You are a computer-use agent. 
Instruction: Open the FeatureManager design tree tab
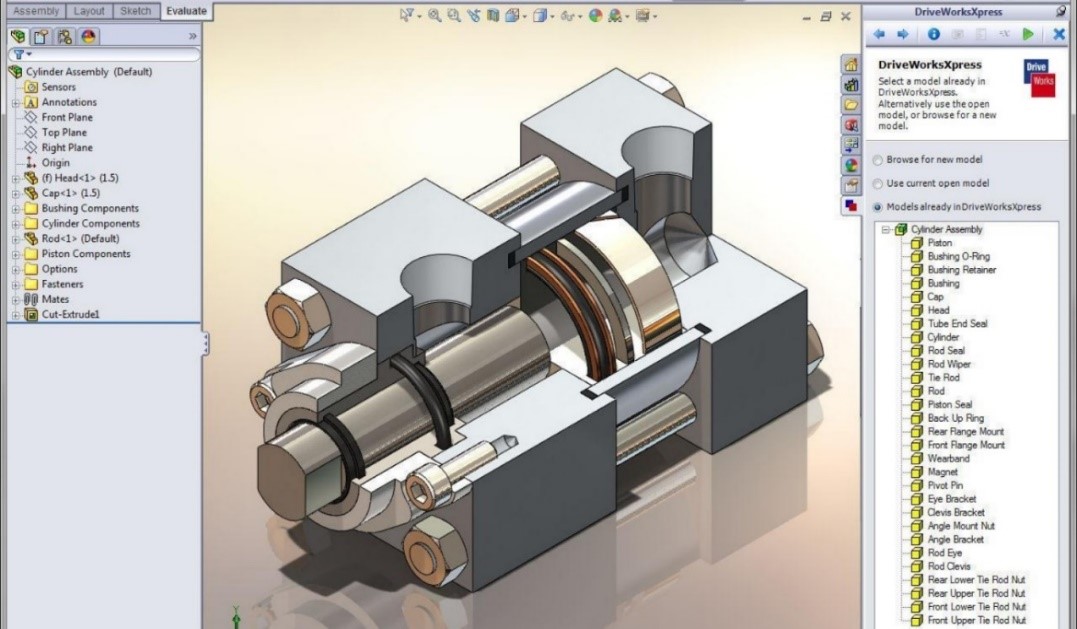(18, 36)
